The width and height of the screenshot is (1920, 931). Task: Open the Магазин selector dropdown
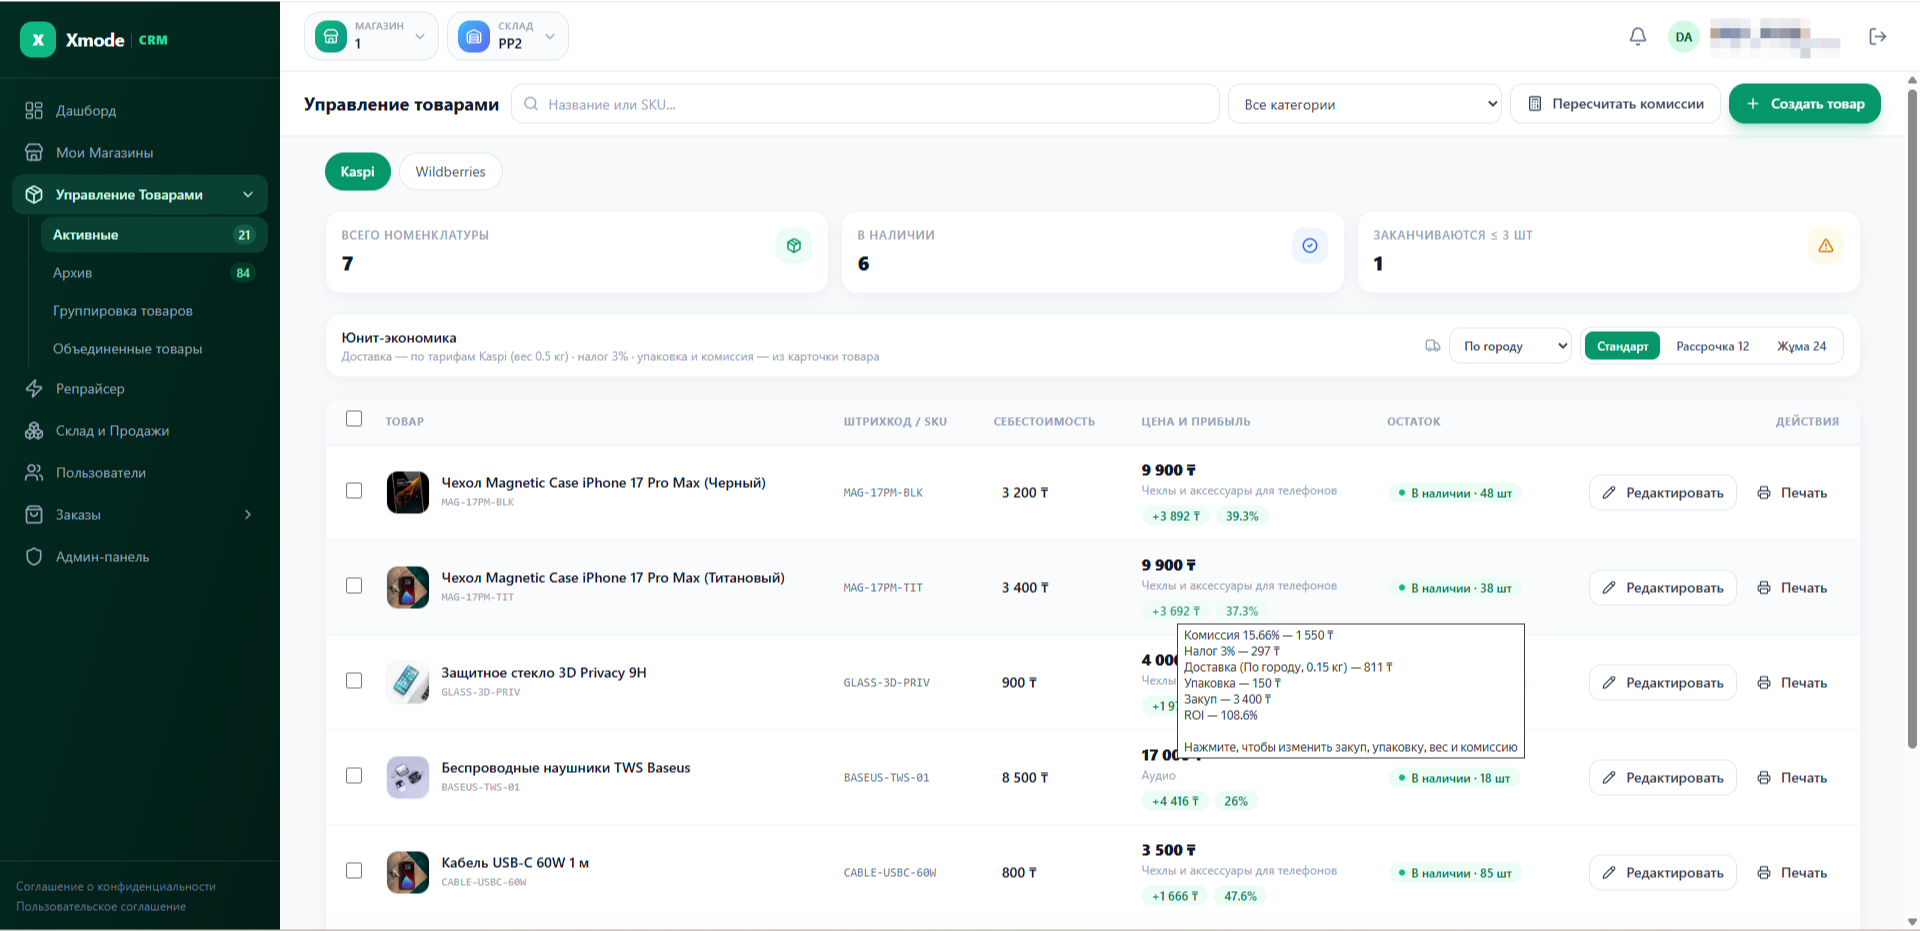(371, 36)
